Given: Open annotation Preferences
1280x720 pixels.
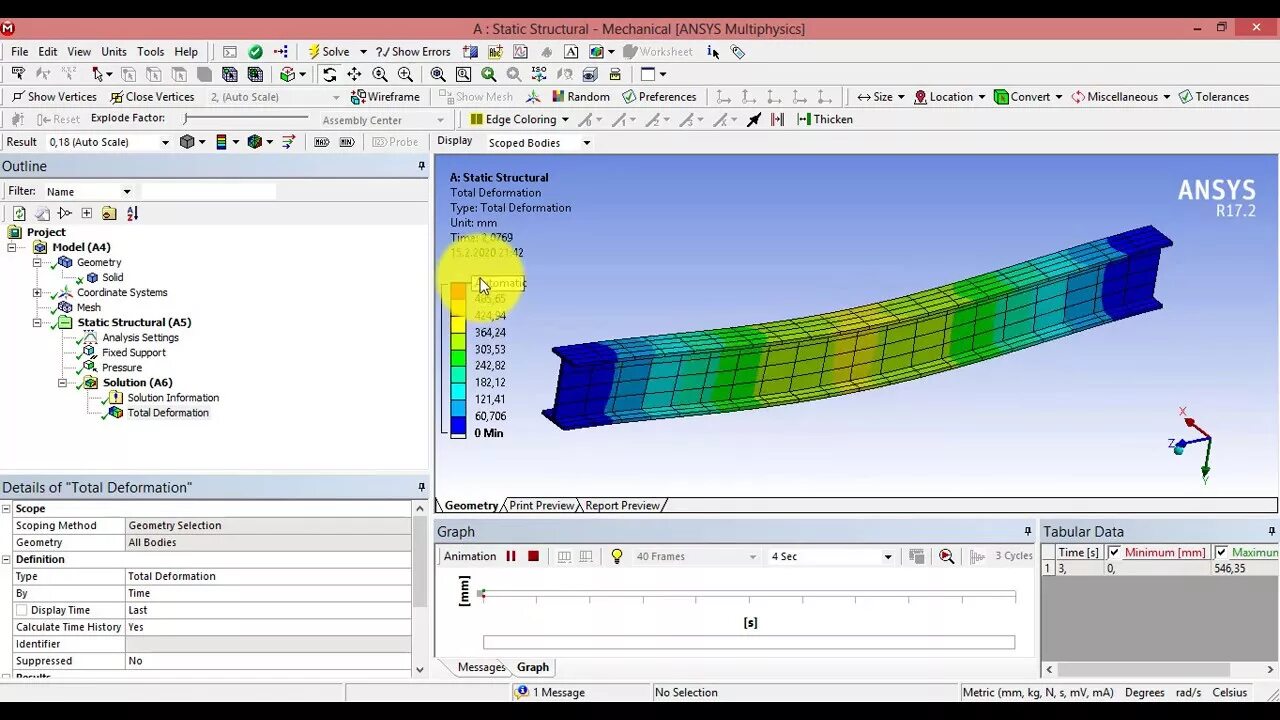Looking at the screenshot, I should 659,97.
